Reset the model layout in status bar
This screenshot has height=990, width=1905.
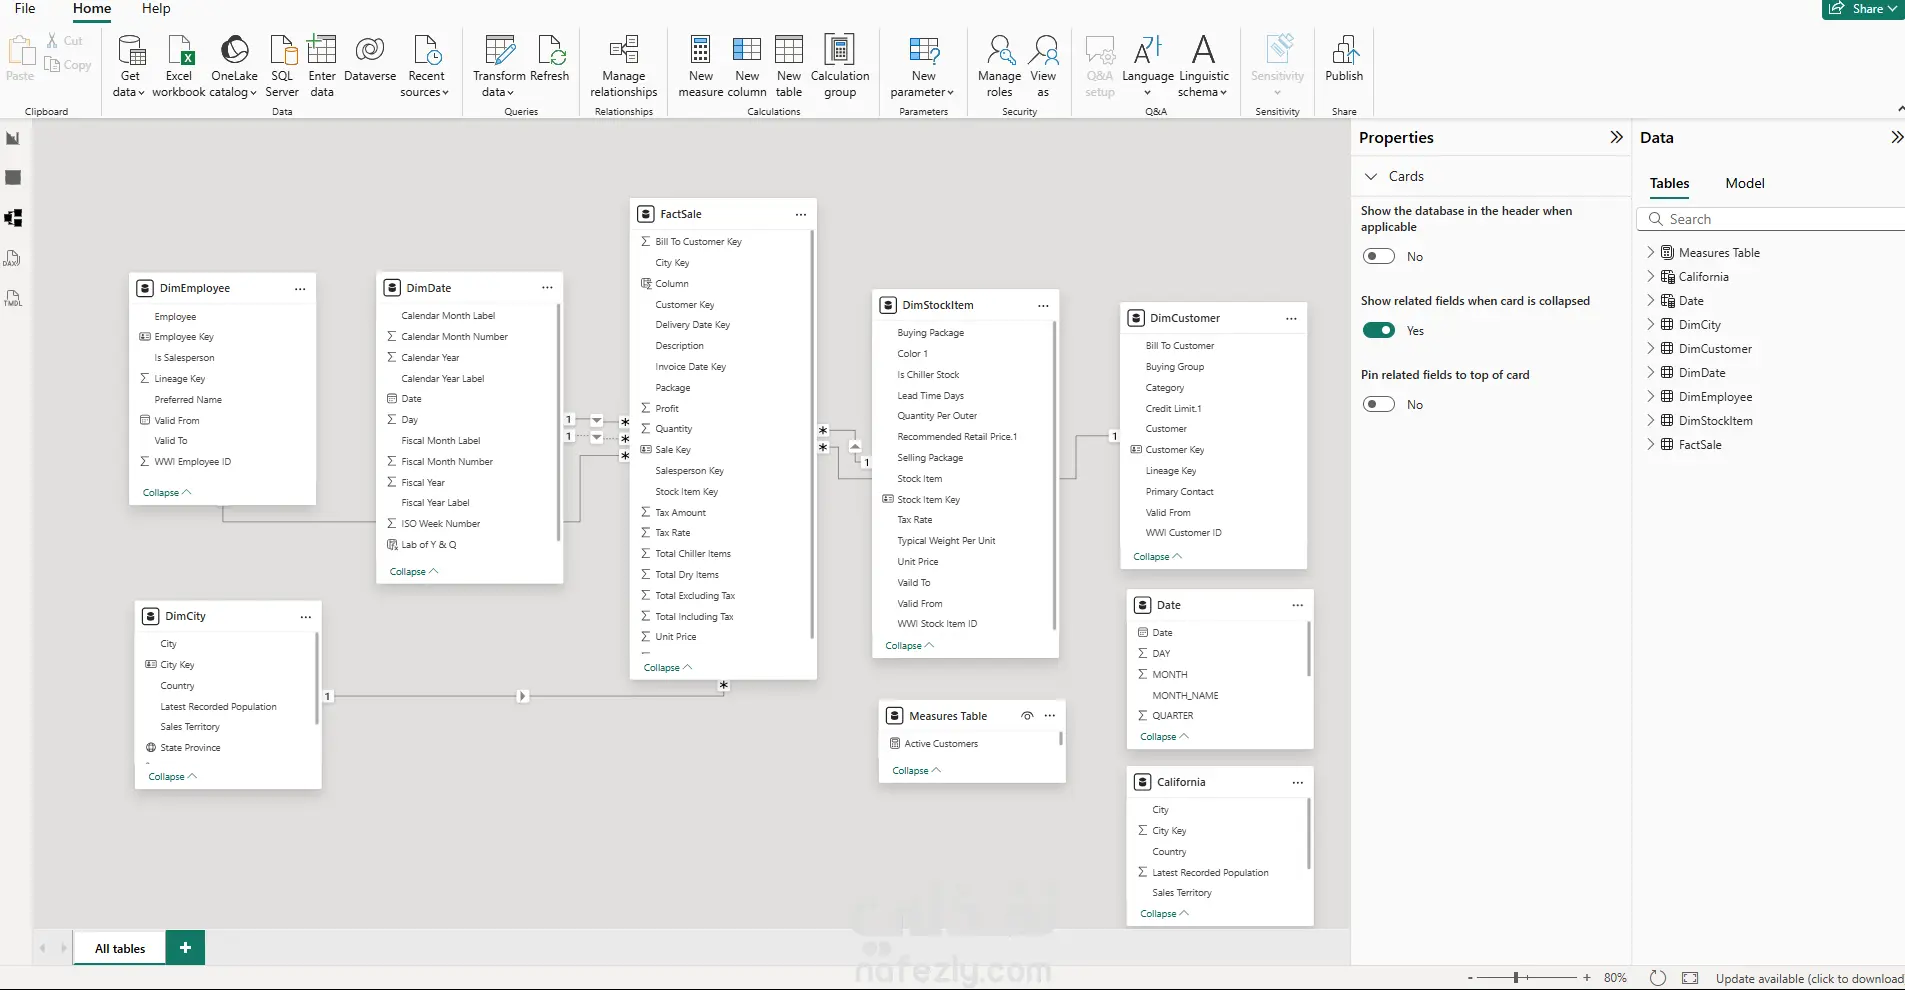(x=1658, y=978)
